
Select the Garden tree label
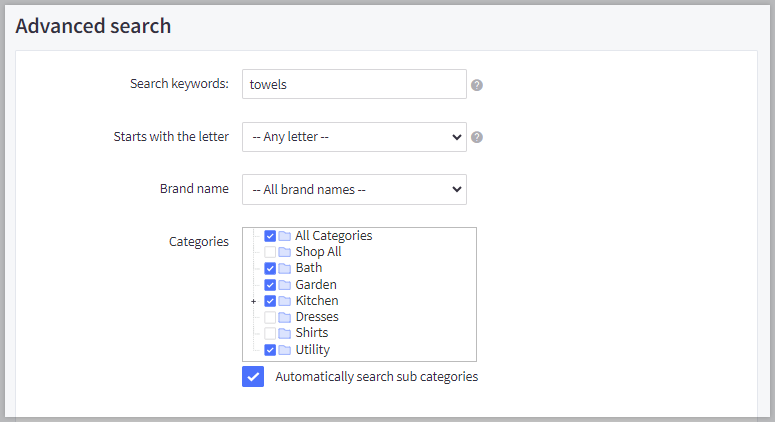pyautogui.click(x=316, y=285)
